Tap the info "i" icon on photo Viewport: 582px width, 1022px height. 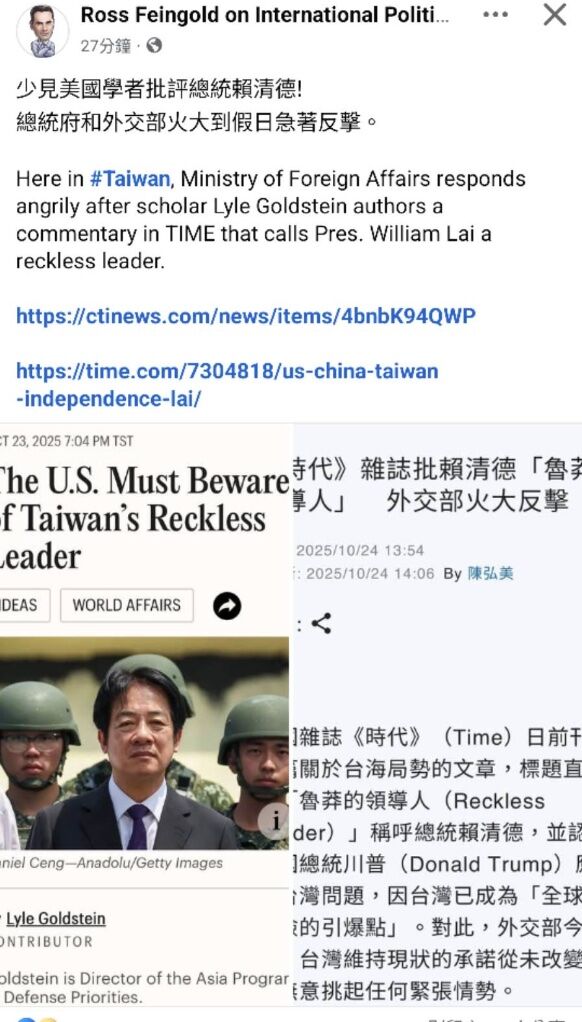pos(274,822)
